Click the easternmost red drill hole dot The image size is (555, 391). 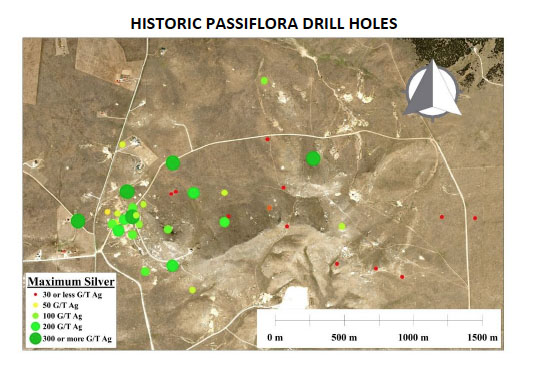(x=475, y=218)
